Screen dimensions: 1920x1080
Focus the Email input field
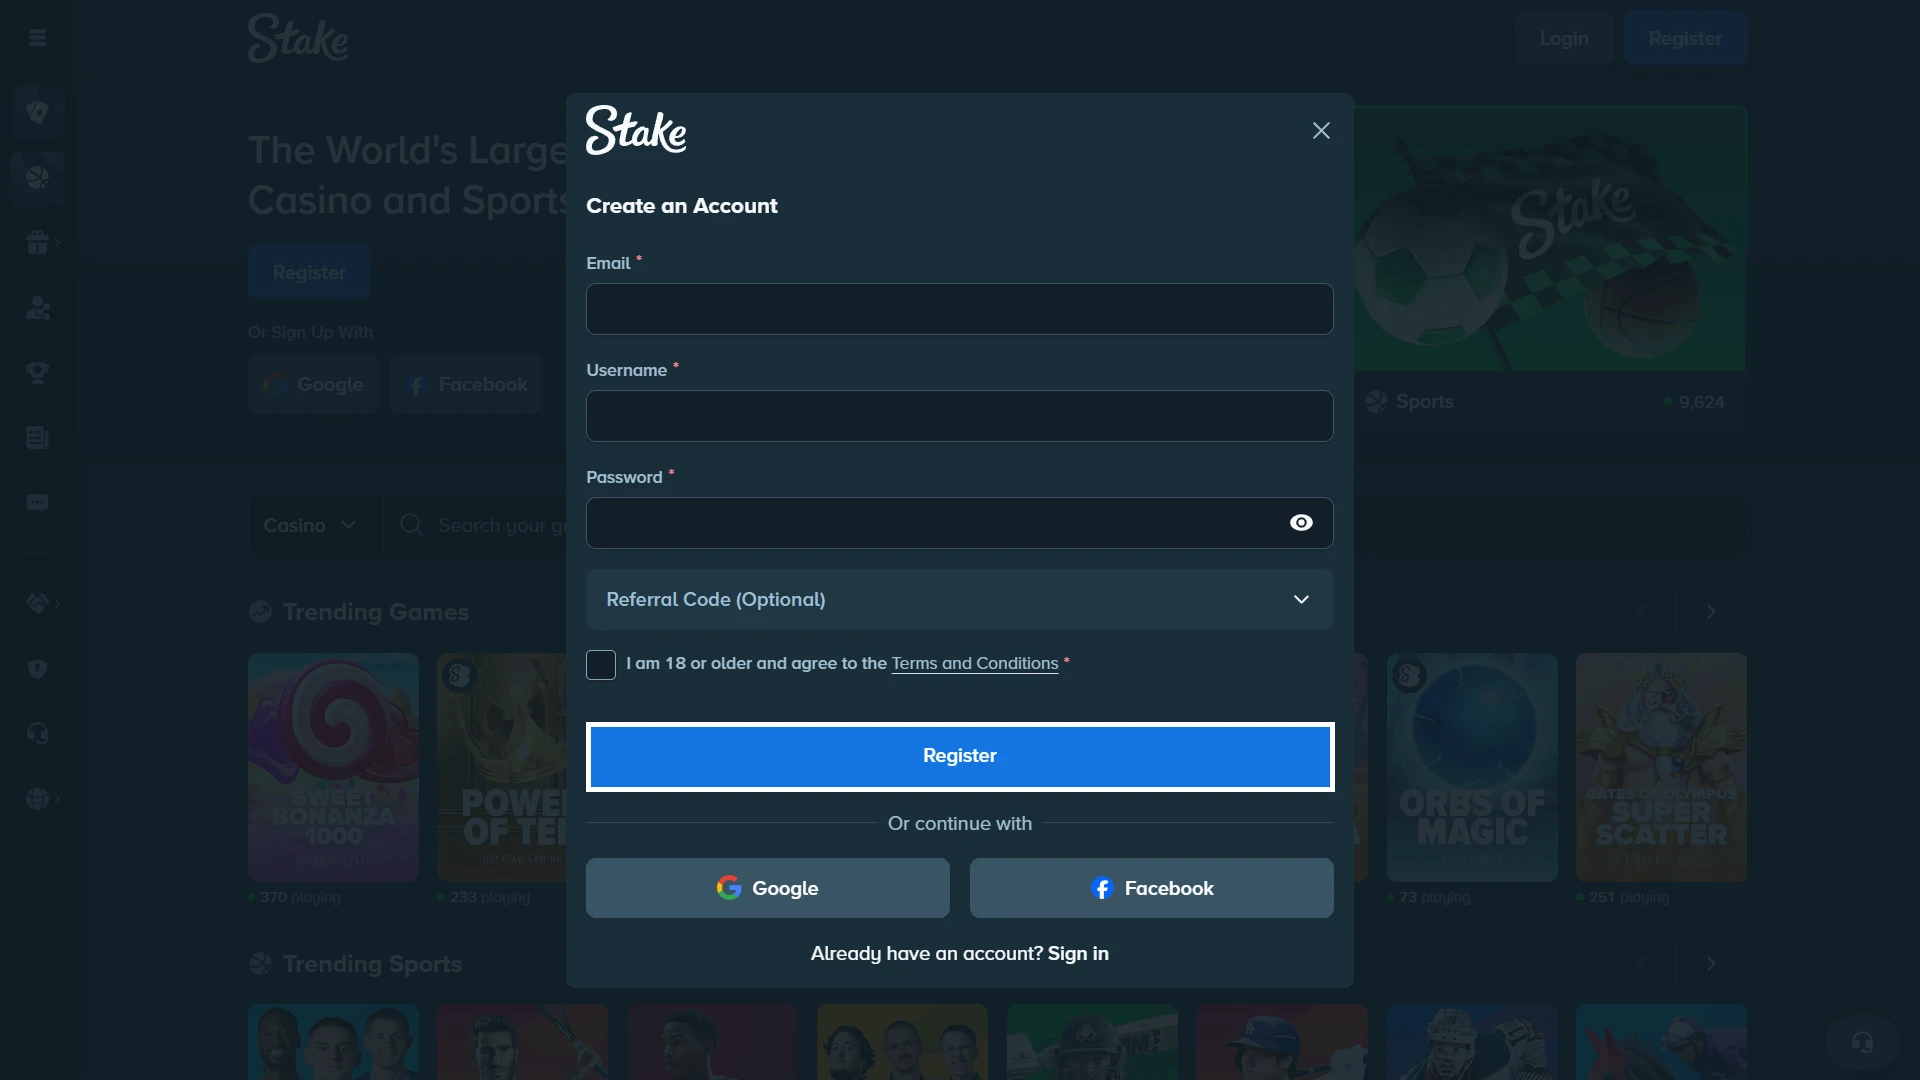pyautogui.click(x=960, y=309)
